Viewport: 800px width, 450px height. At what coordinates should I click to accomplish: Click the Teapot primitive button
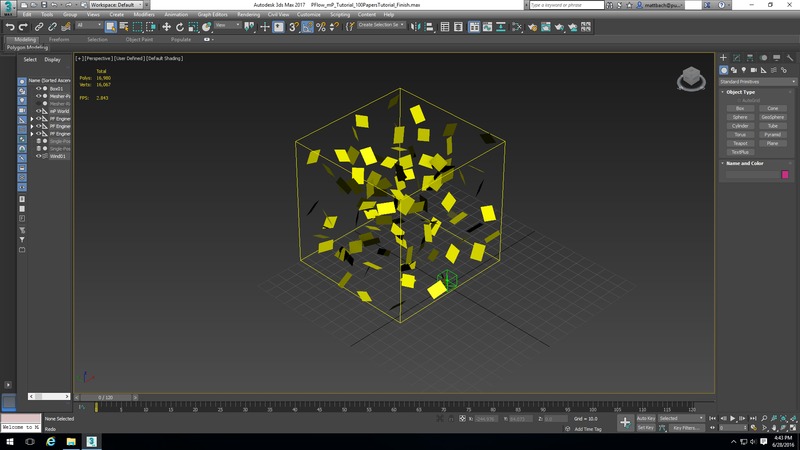(740, 143)
